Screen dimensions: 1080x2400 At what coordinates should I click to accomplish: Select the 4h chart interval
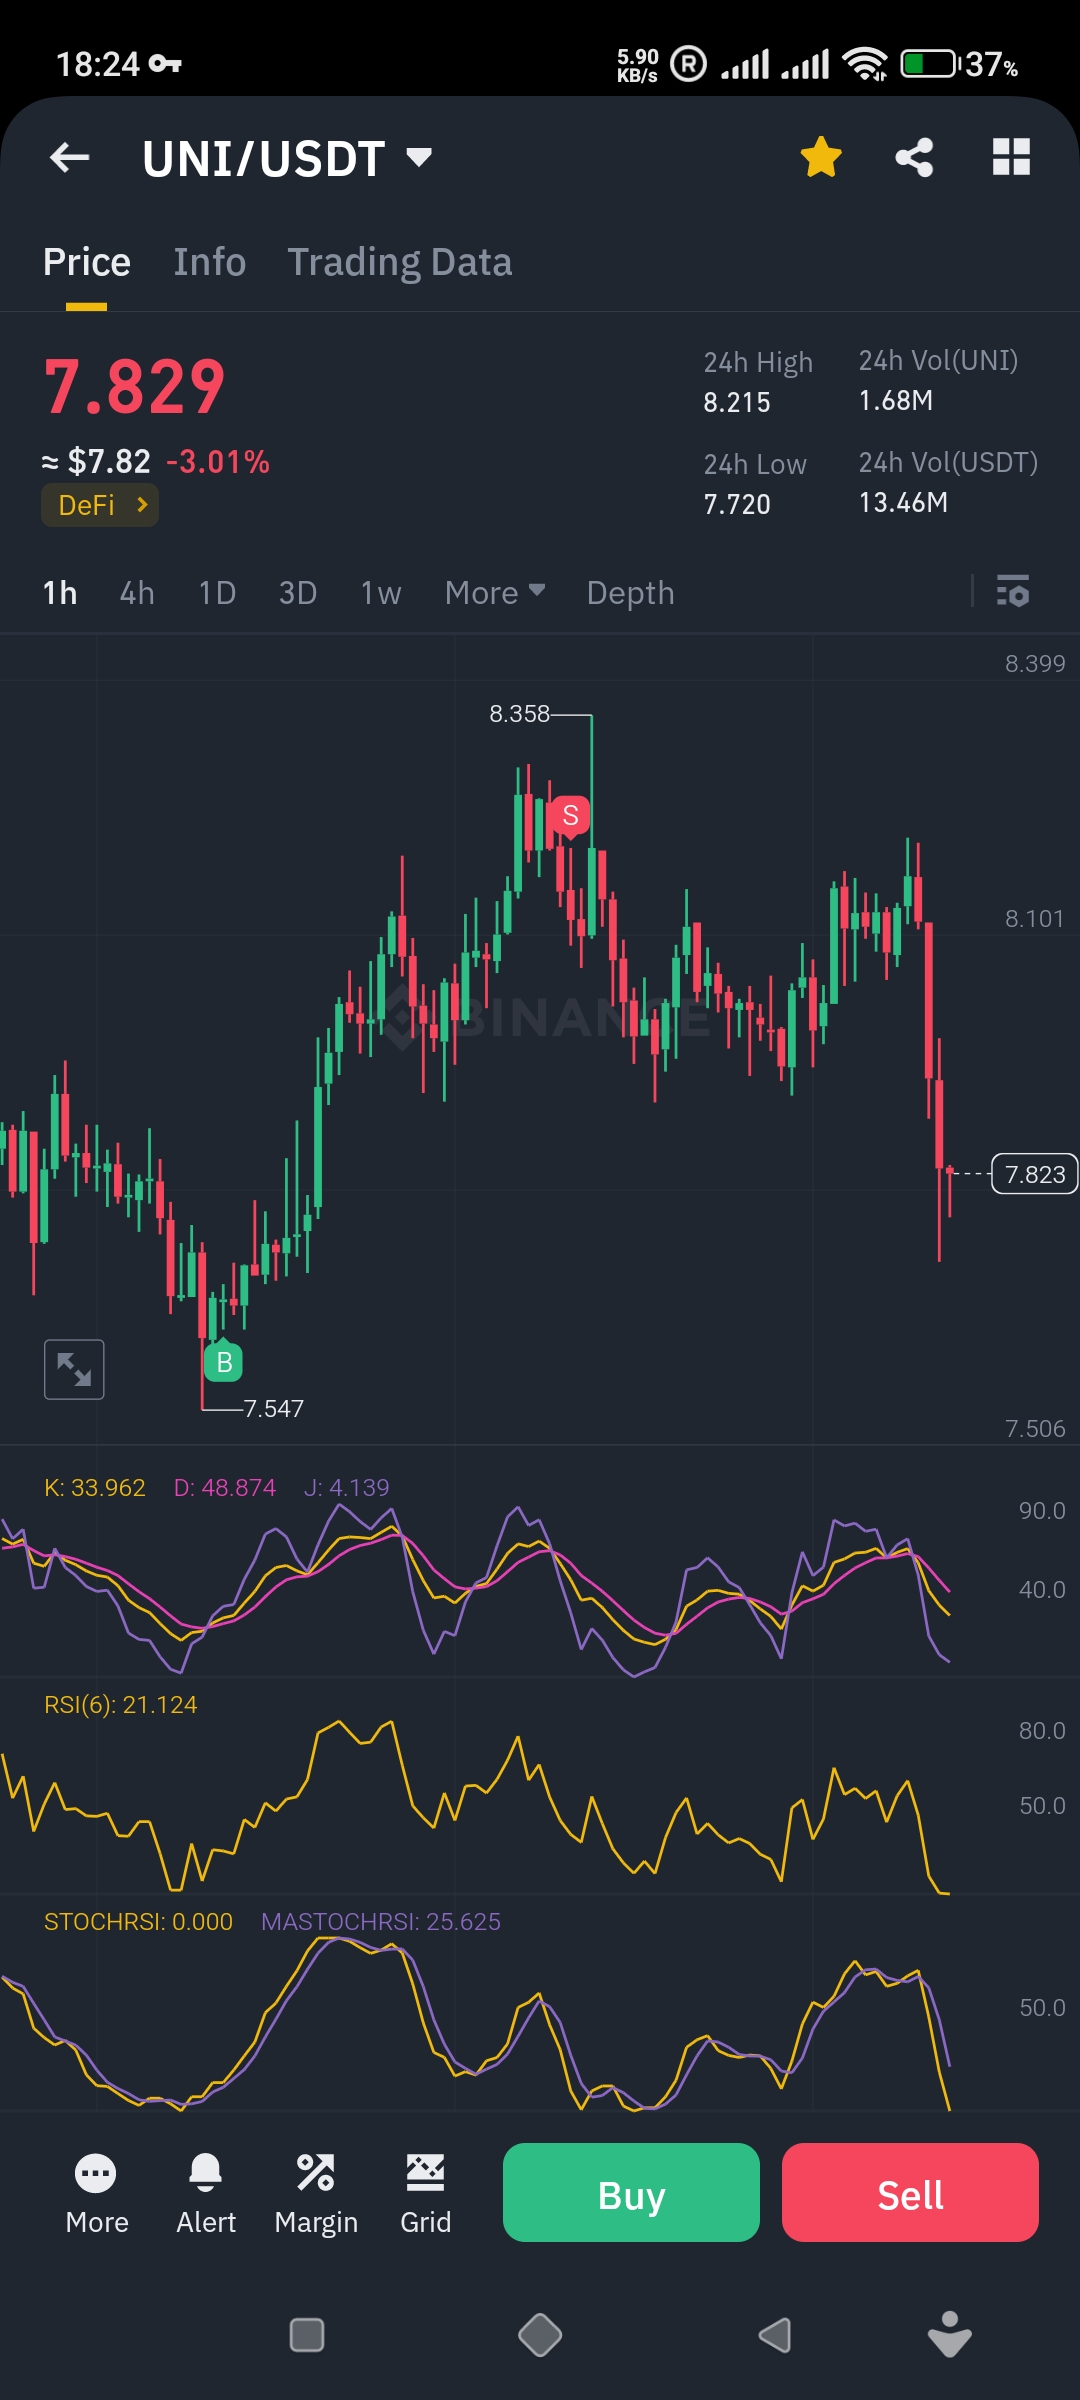137,593
